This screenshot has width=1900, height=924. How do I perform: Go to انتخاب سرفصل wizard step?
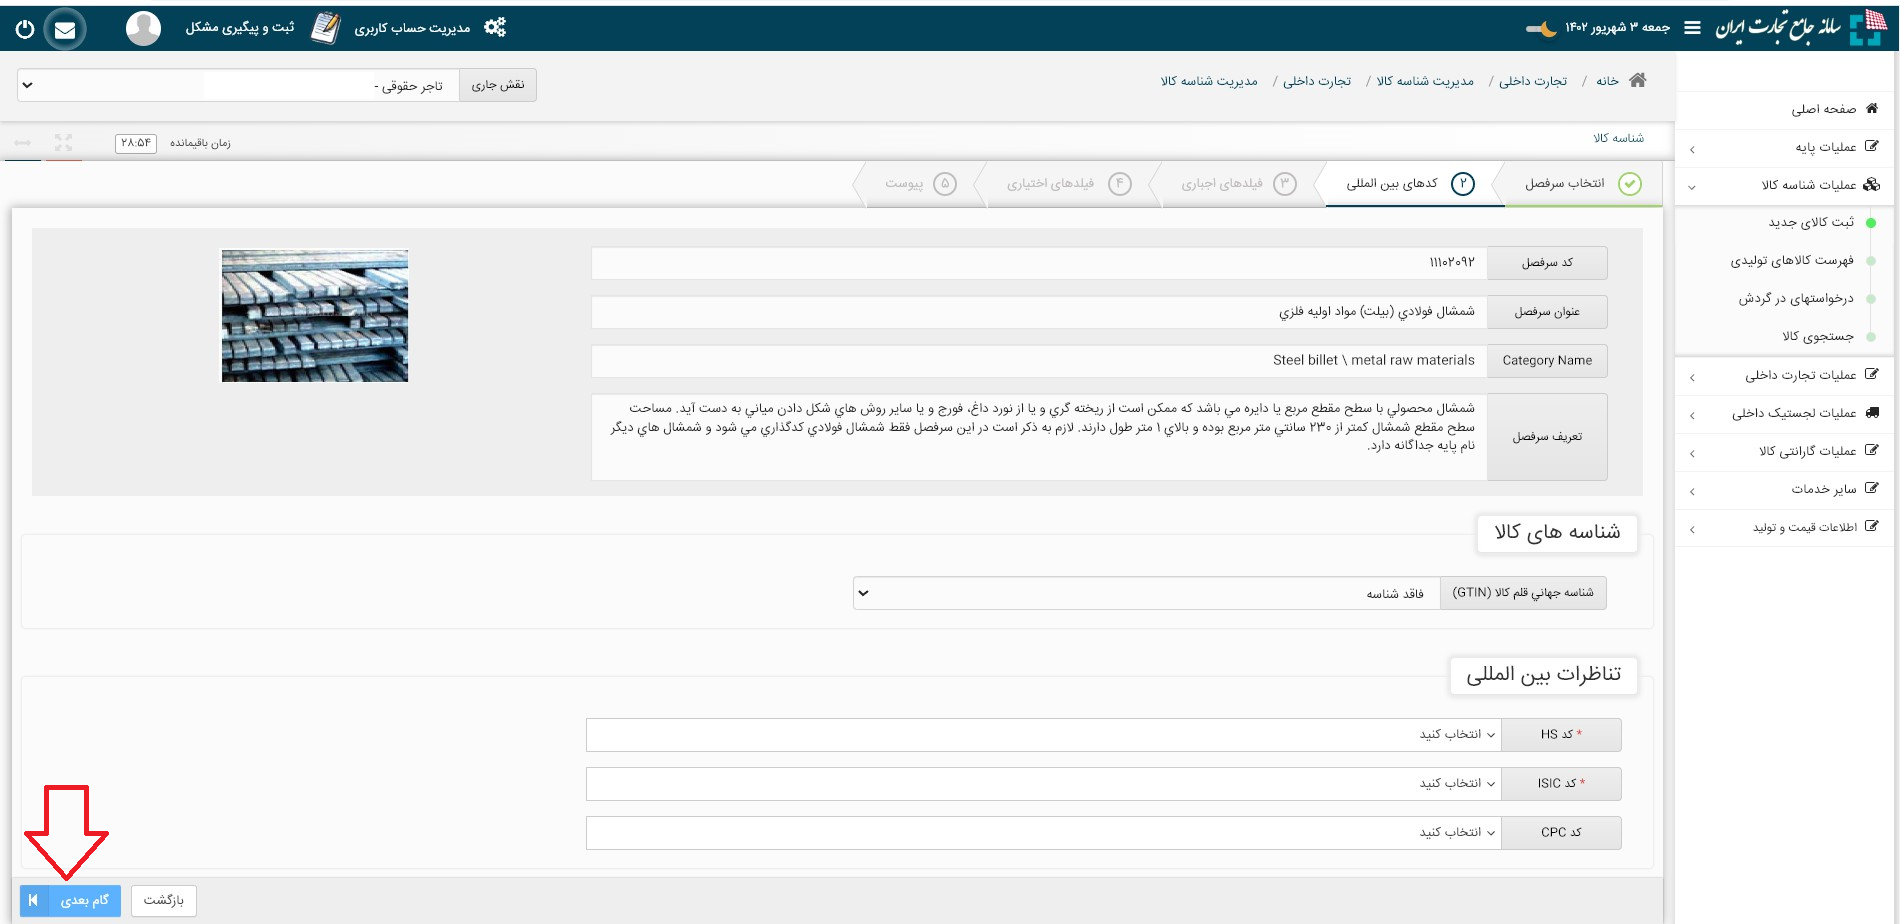point(1582,184)
